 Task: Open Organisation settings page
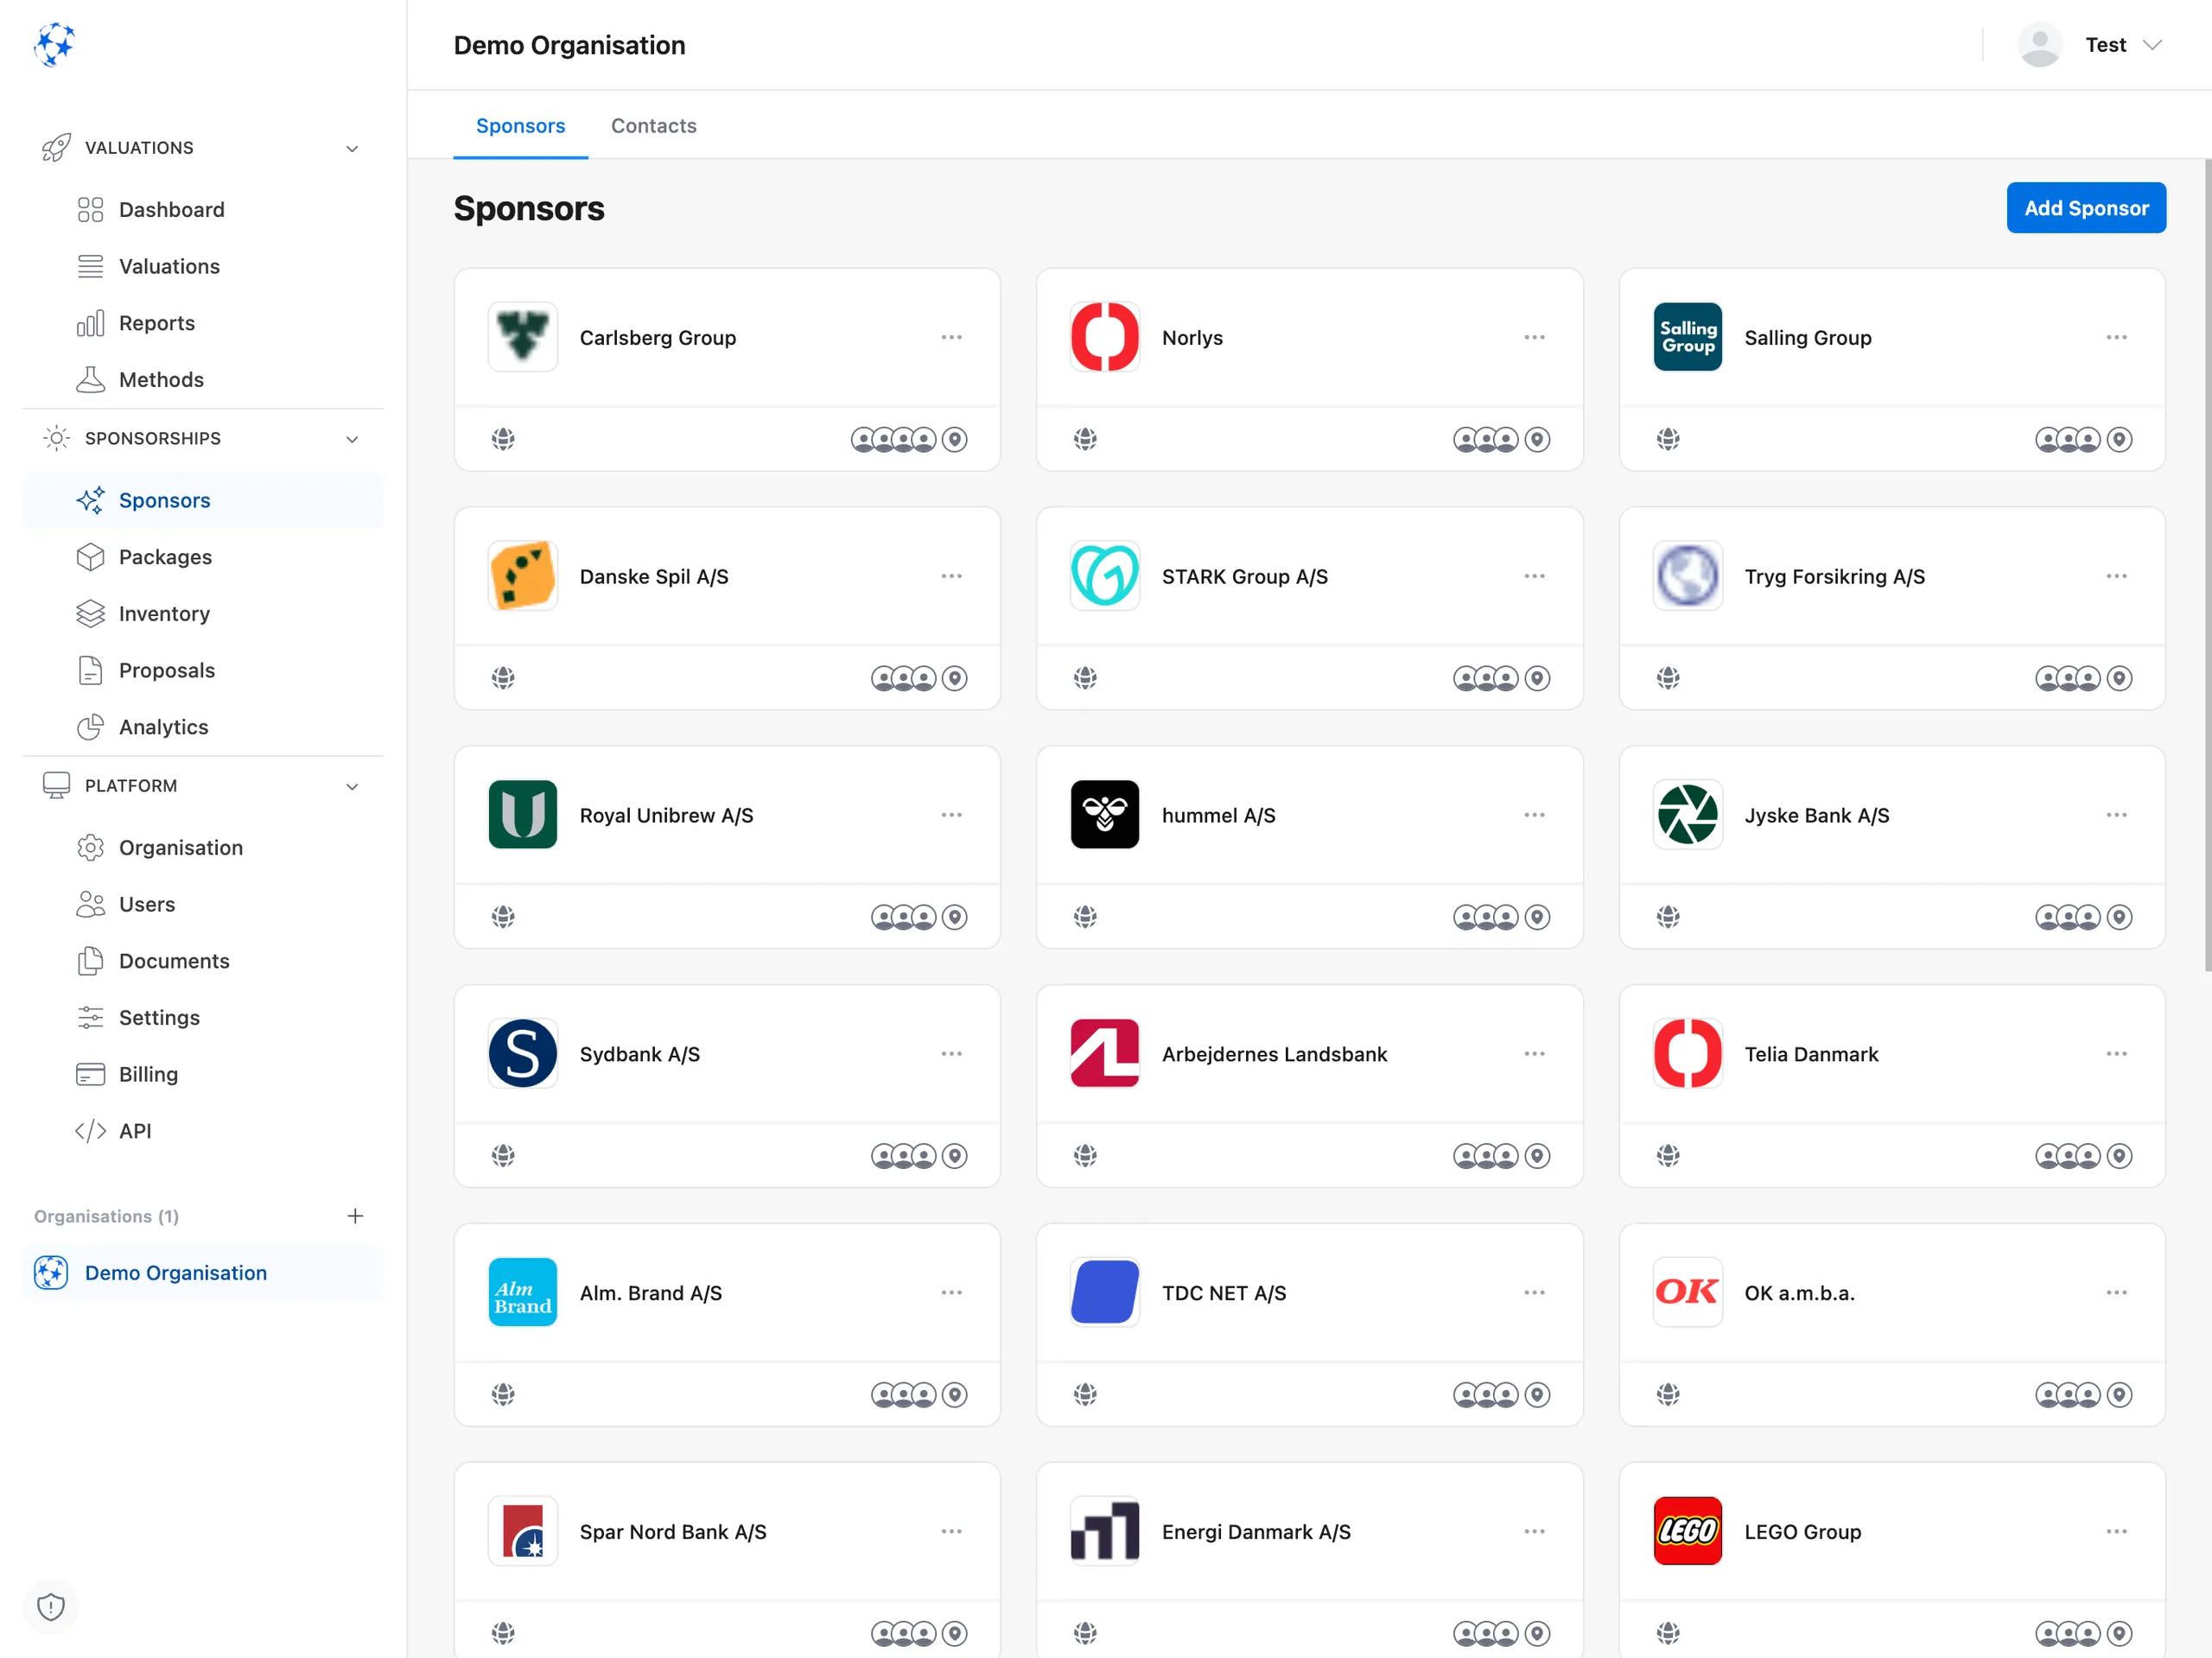pyautogui.click(x=203, y=847)
